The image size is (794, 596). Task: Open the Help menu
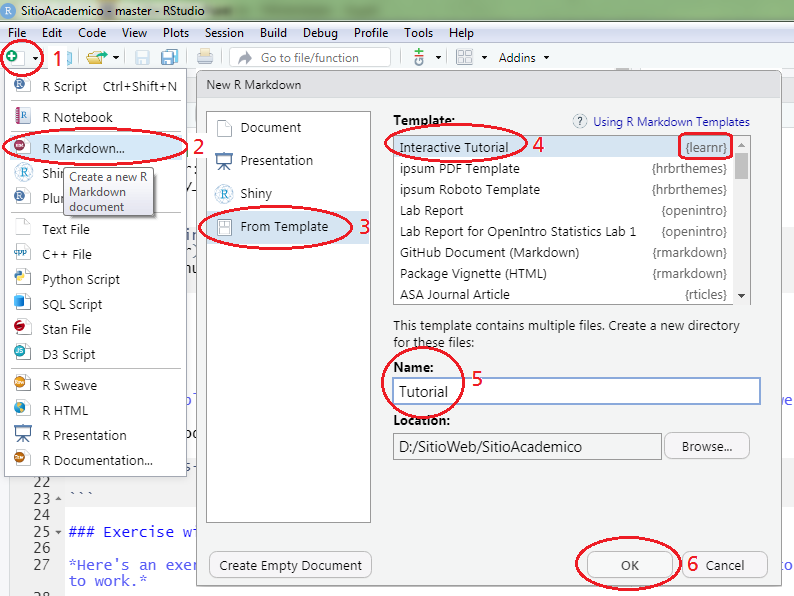tap(461, 33)
